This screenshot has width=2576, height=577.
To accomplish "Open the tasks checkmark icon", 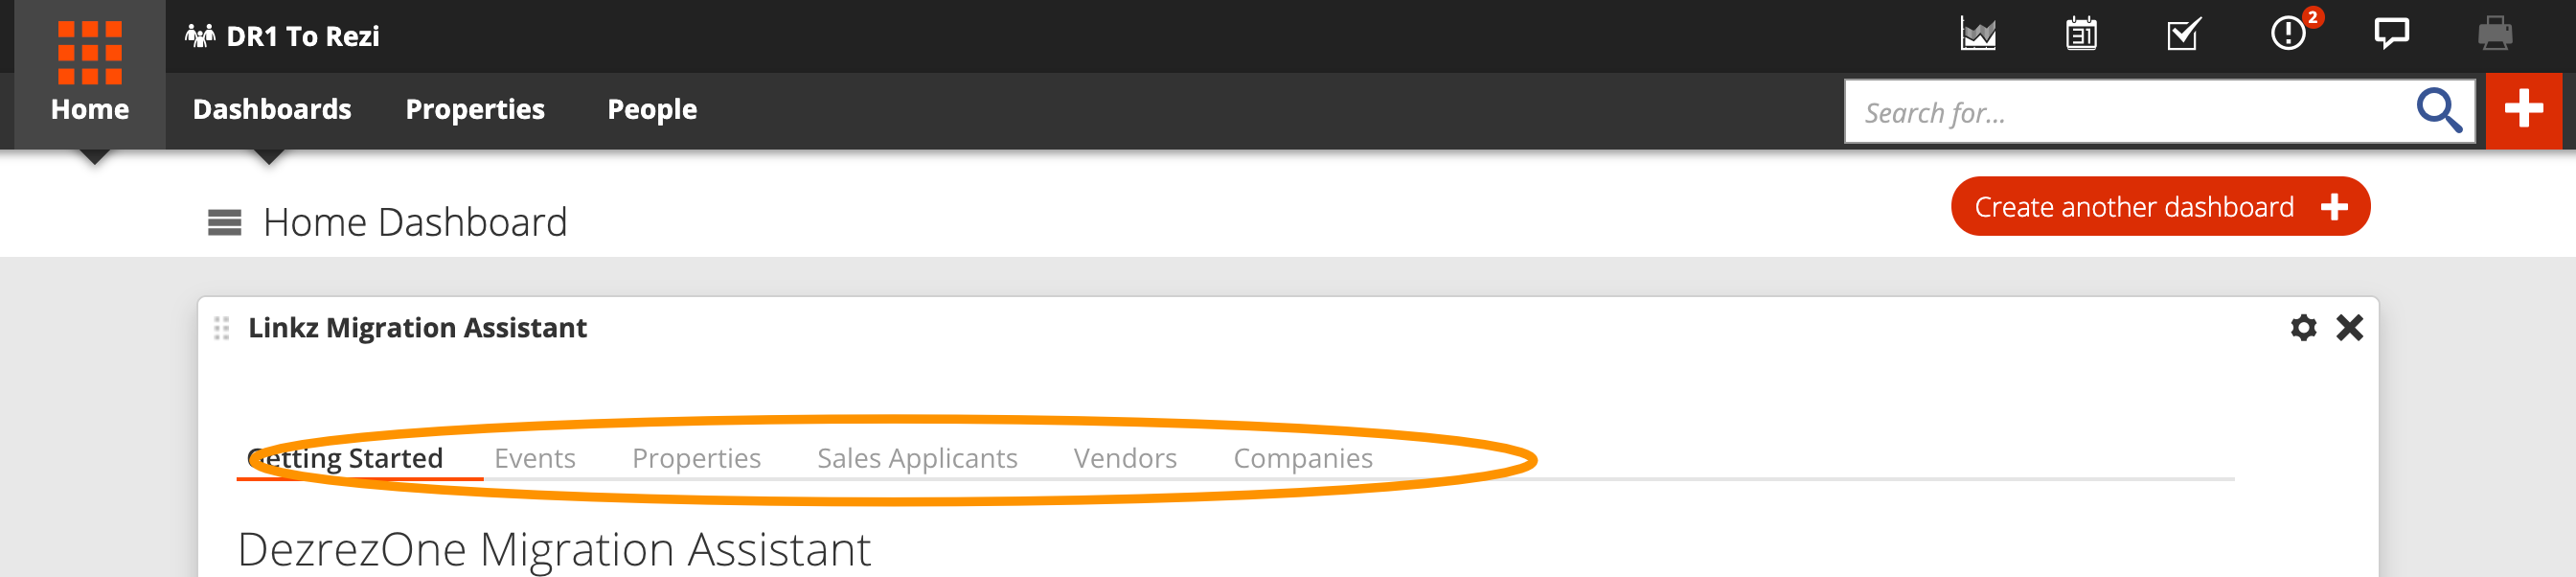I will (2184, 34).
